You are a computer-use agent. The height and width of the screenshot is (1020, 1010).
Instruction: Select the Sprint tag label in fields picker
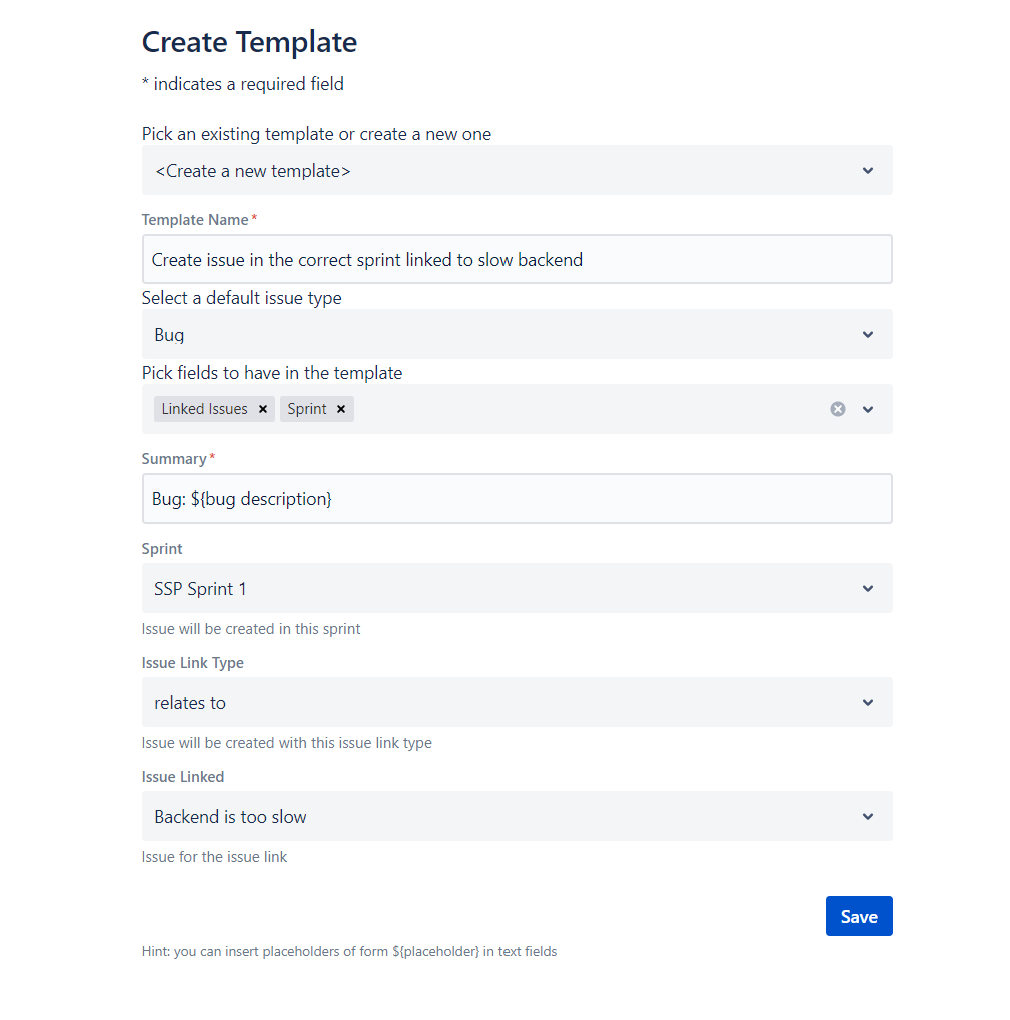click(306, 409)
